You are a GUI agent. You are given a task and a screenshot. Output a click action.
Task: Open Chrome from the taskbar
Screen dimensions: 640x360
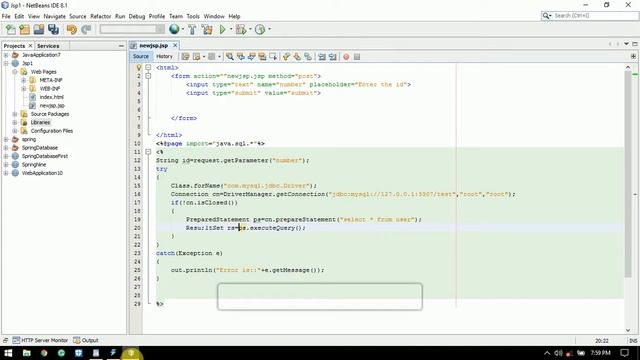[44, 353]
